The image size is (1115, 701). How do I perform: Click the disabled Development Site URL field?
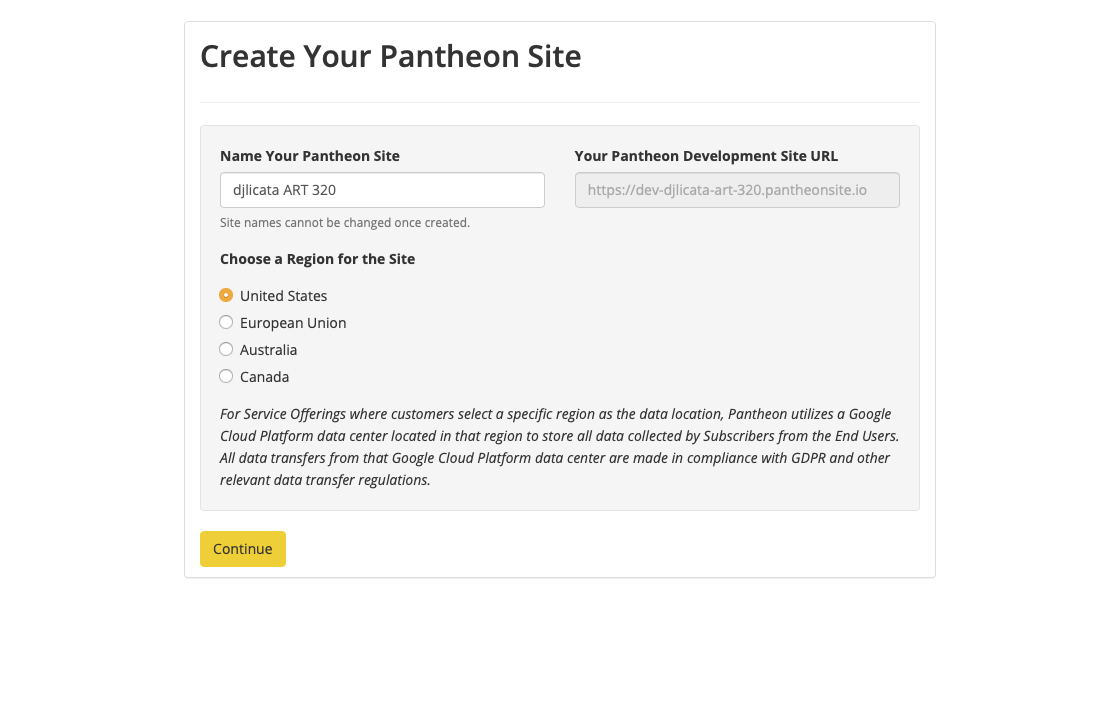[737, 190]
